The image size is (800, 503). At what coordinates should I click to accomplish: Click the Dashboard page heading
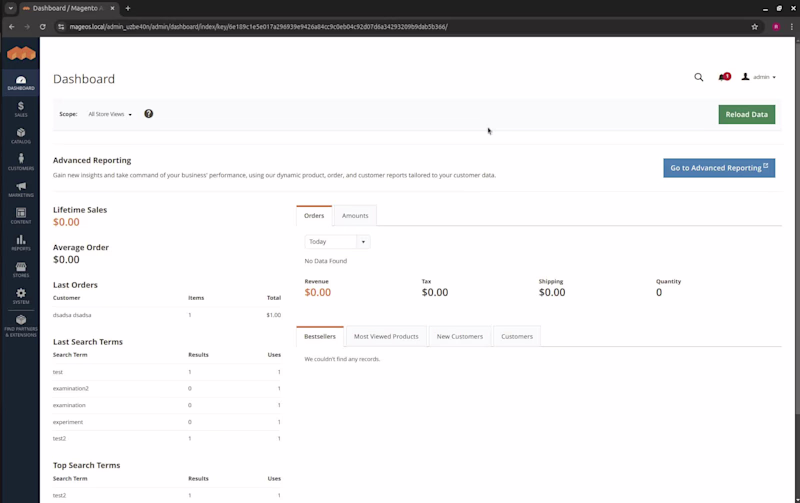84,79
